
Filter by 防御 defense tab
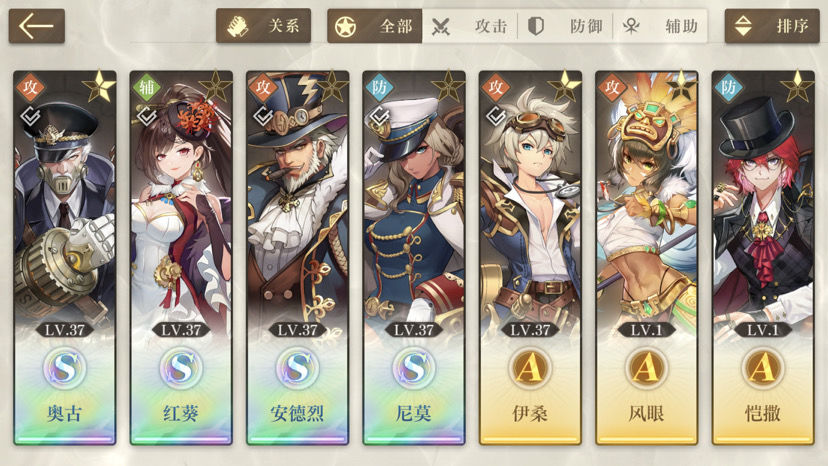(565, 26)
